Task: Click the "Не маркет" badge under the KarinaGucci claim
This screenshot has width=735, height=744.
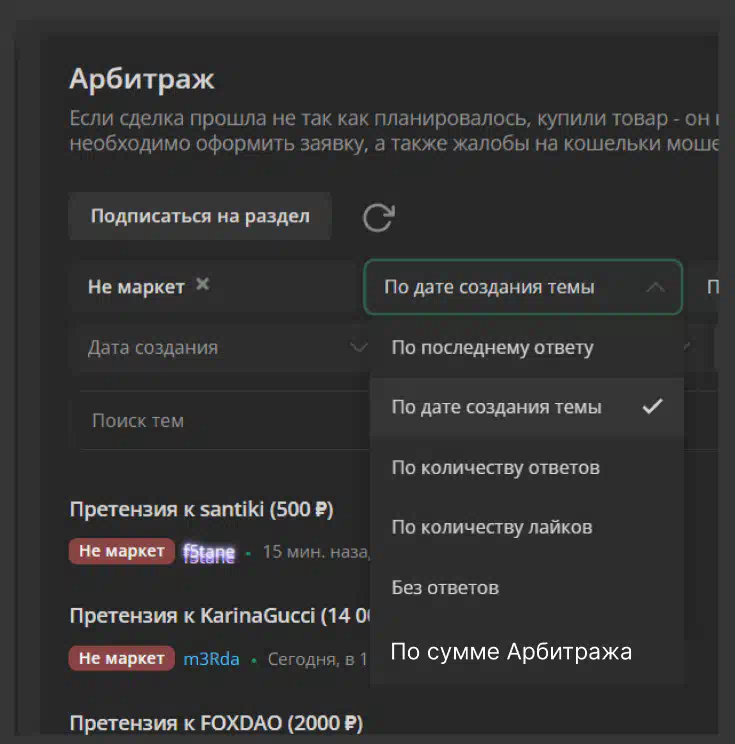Action: 121,658
